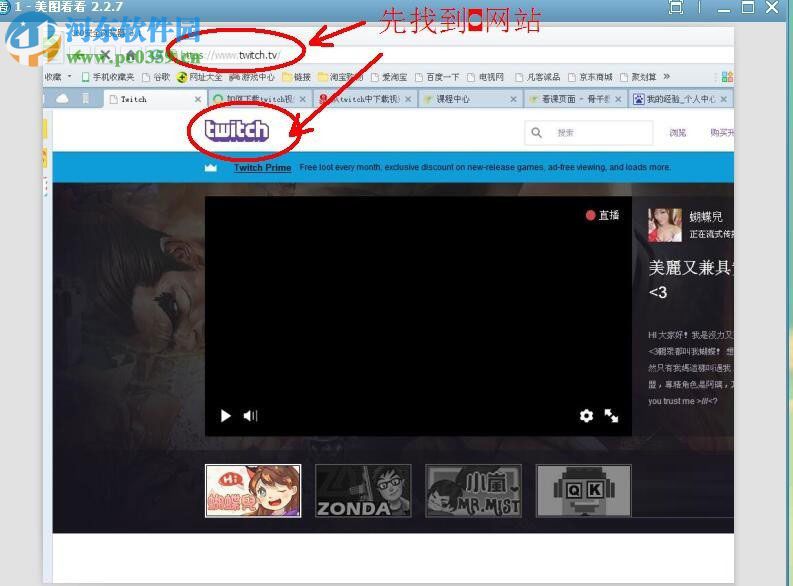Open the 手机收藏夹 bookmark
793x586 pixels.
pos(108,77)
